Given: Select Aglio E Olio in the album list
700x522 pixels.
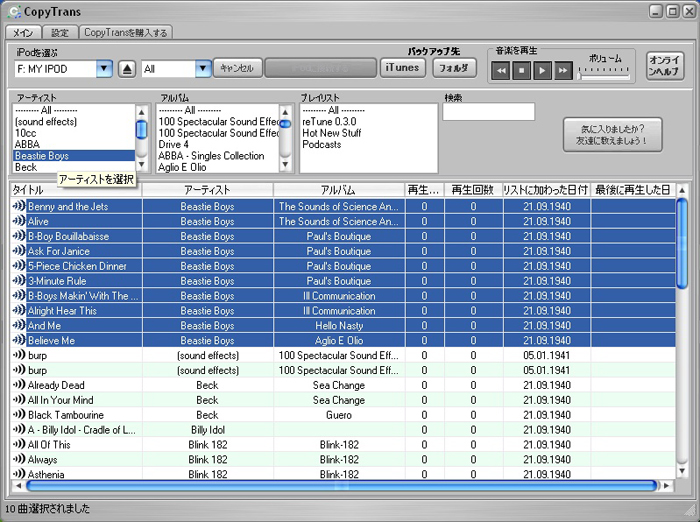Looking at the screenshot, I should coord(218,167).
